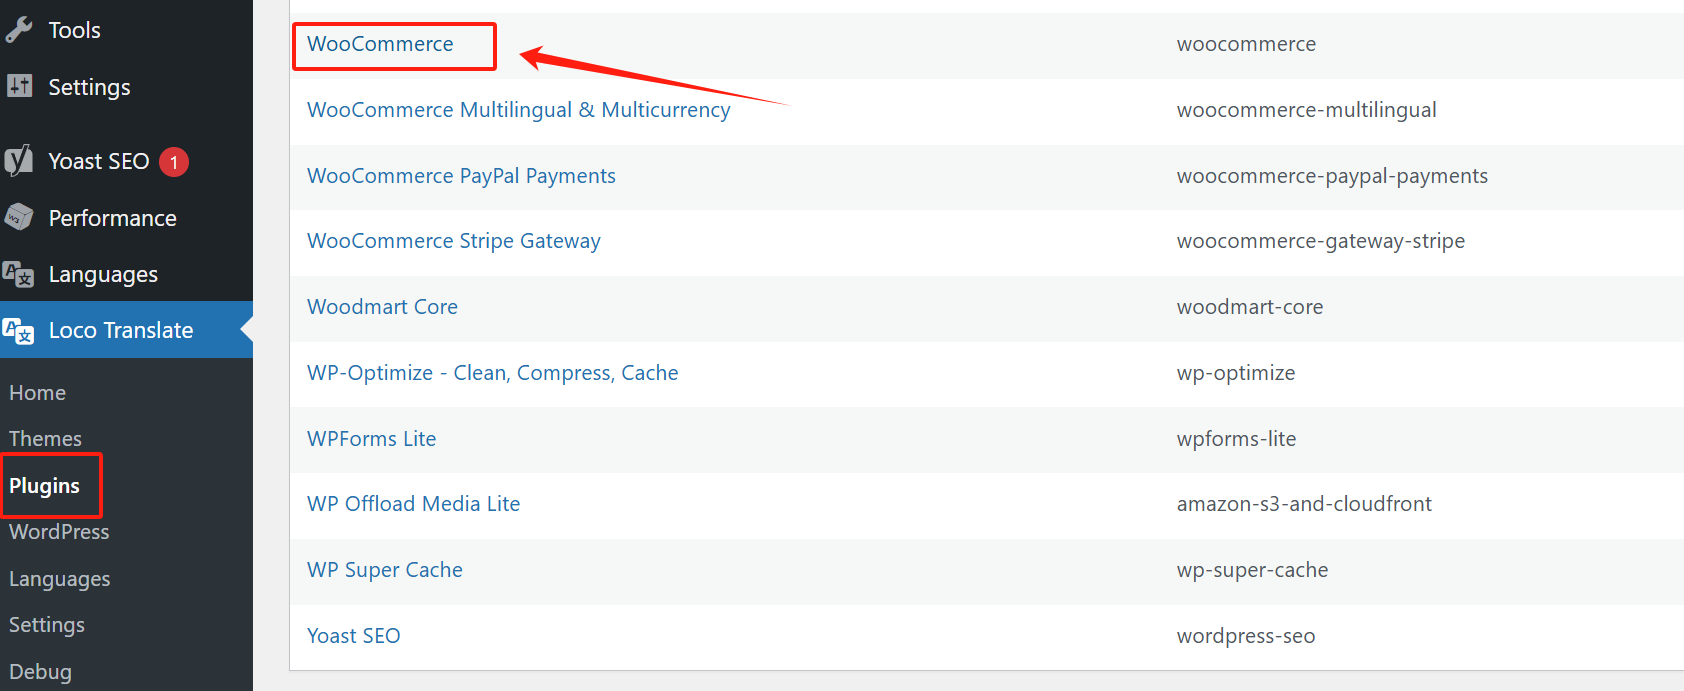Open WooCommerce Stripe Gateway plugin
The width and height of the screenshot is (1684, 691).
(453, 241)
